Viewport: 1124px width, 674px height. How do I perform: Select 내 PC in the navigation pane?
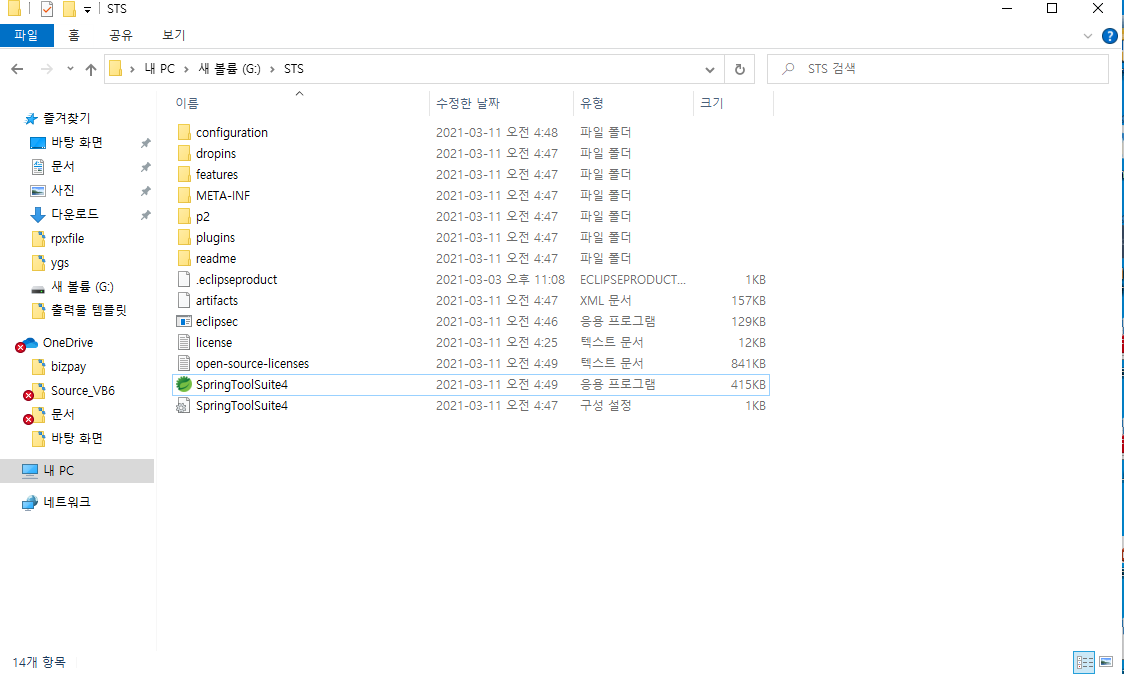[x=77, y=471]
